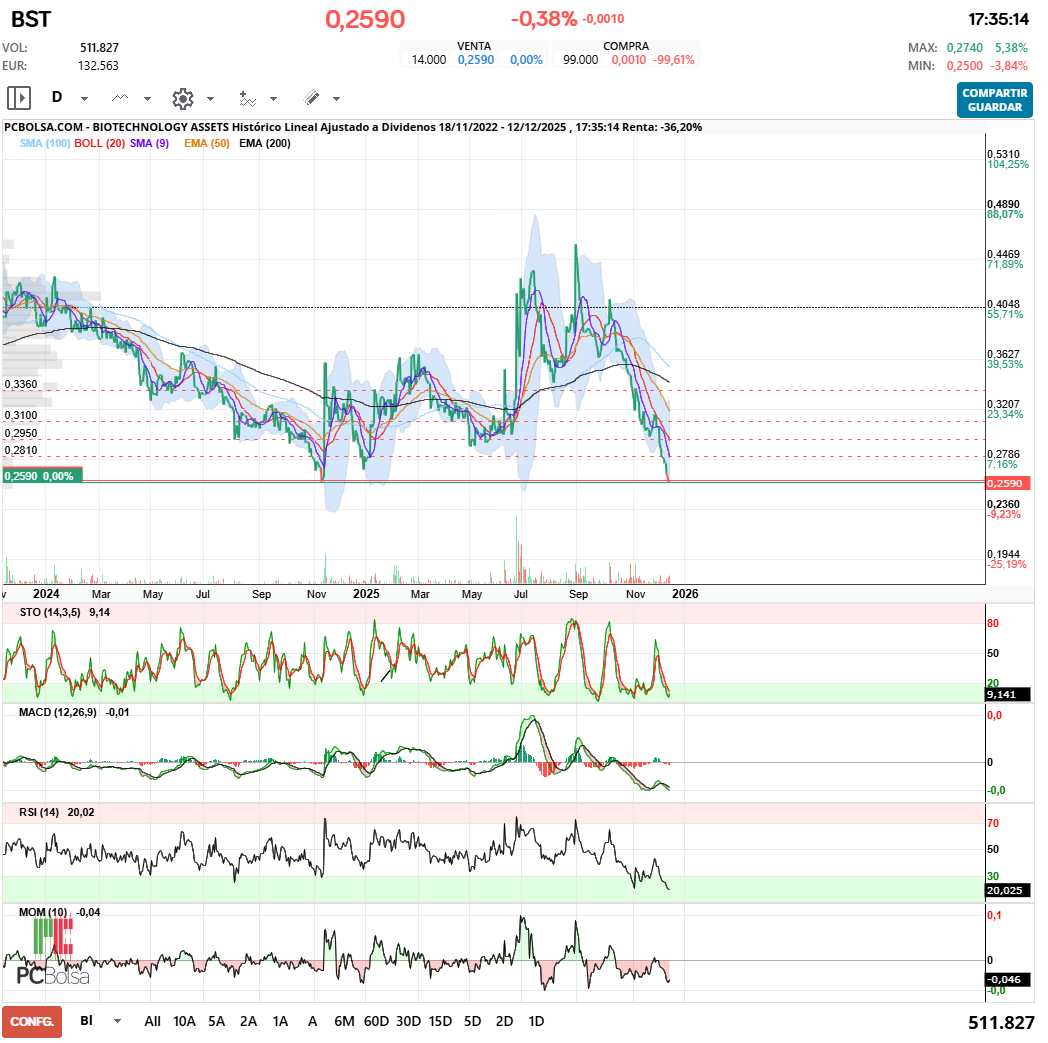Viewport: 1048px width, 1043px height.
Task: Click the COMPRA price 0,0010
Action: tap(629, 59)
